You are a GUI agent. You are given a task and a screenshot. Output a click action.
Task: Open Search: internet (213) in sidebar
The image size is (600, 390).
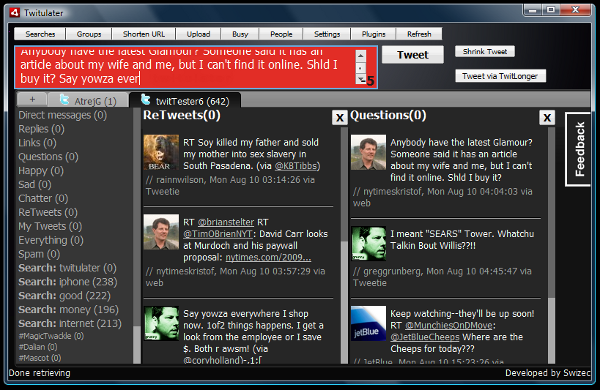70,323
